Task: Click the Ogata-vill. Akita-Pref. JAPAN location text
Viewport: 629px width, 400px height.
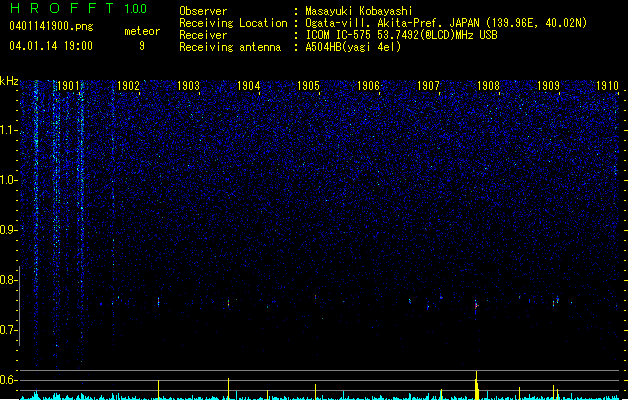Action: [x=446, y=23]
